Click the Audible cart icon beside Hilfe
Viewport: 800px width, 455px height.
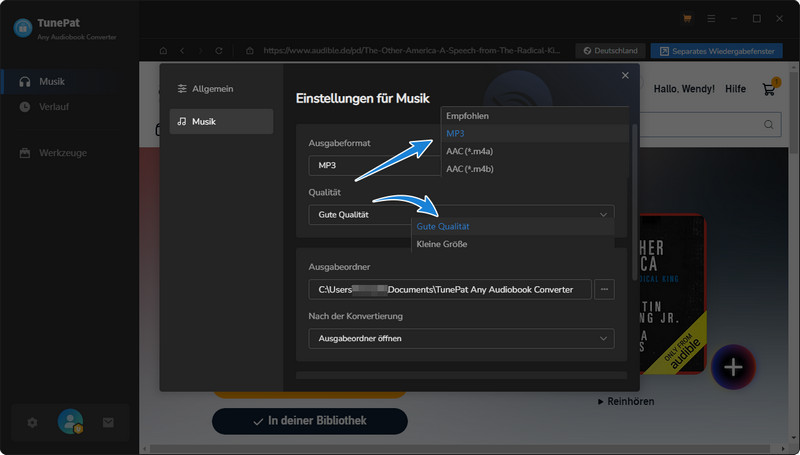[769, 89]
